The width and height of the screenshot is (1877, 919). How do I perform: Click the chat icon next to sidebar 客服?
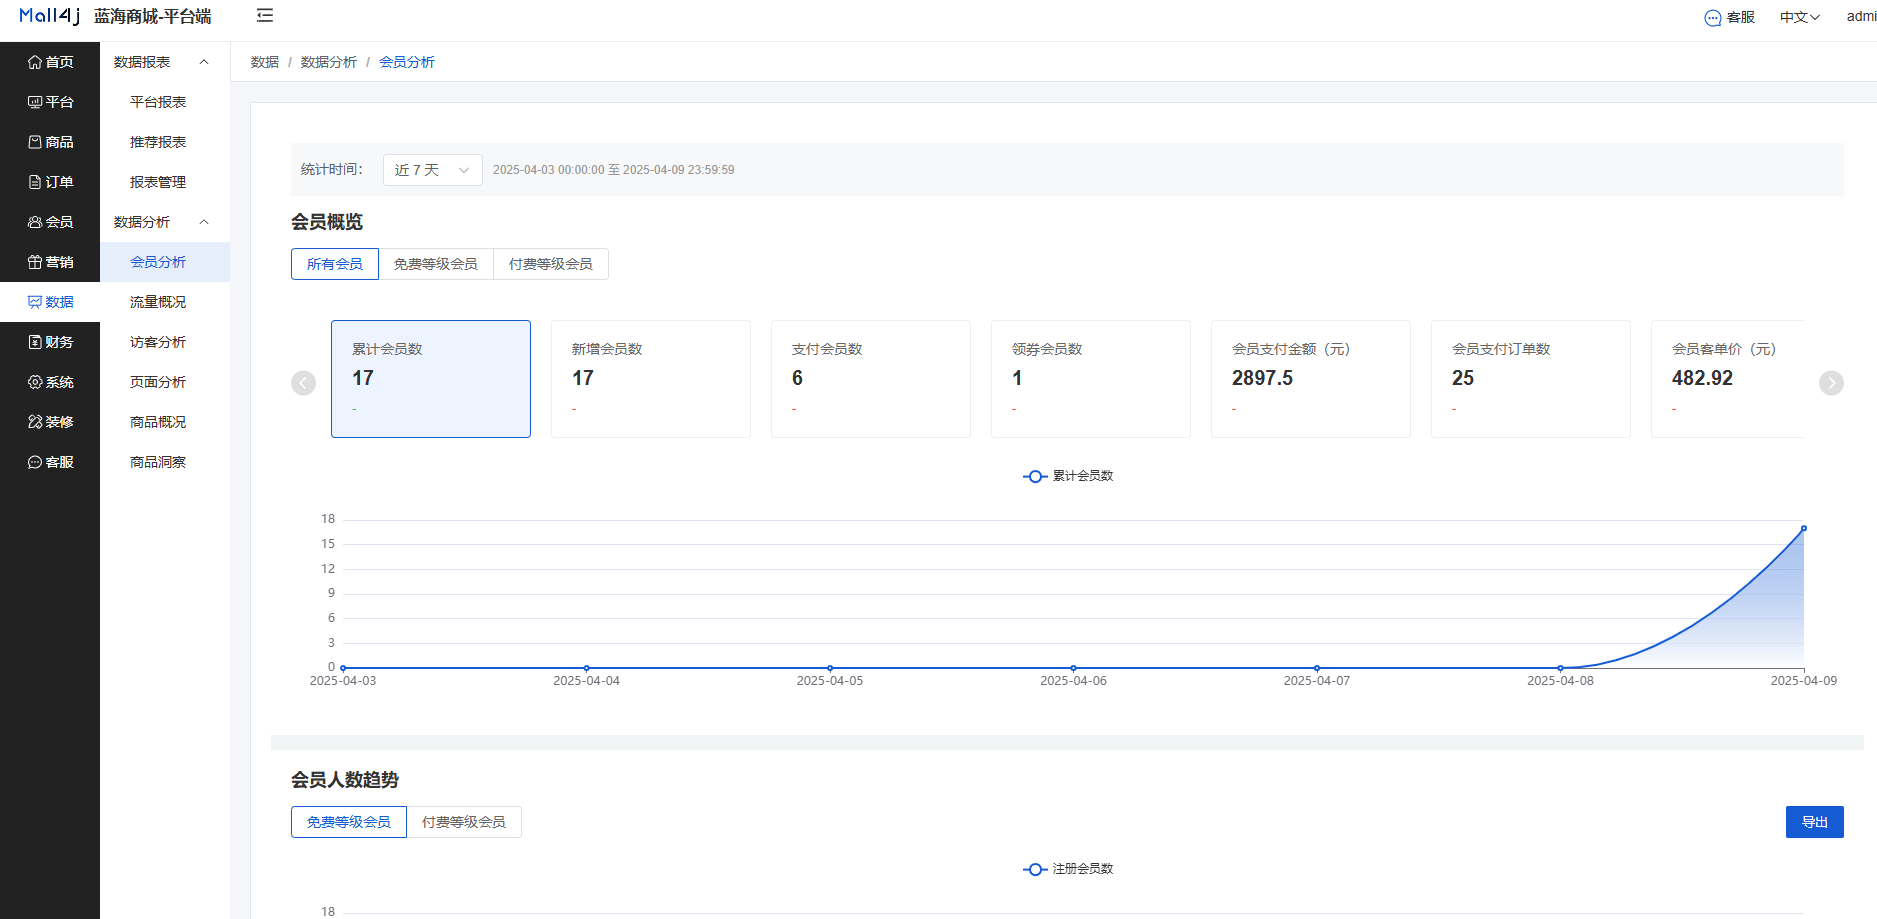point(35,462)
